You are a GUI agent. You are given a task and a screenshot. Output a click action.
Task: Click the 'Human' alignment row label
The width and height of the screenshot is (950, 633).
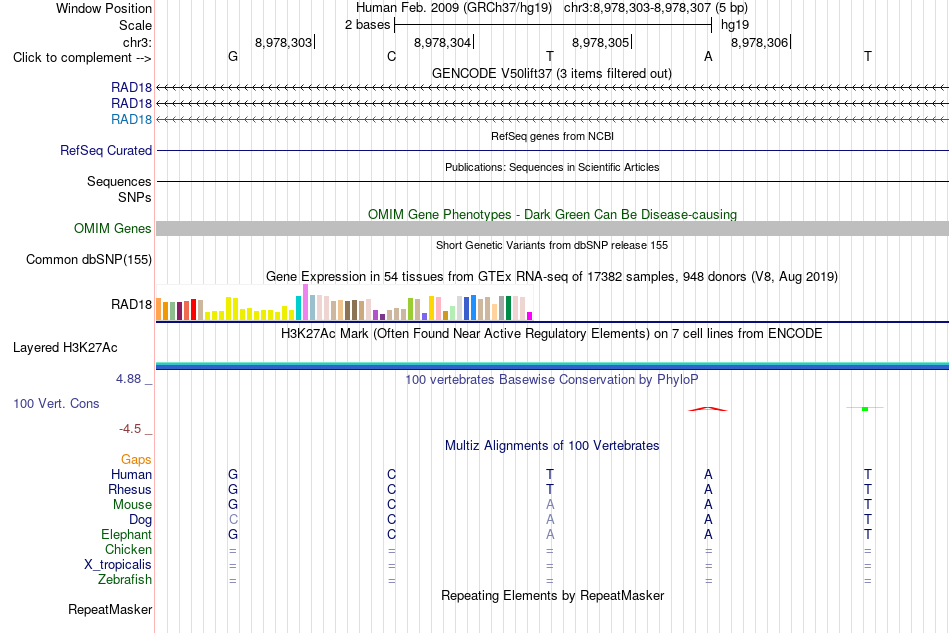pos(131,474)
